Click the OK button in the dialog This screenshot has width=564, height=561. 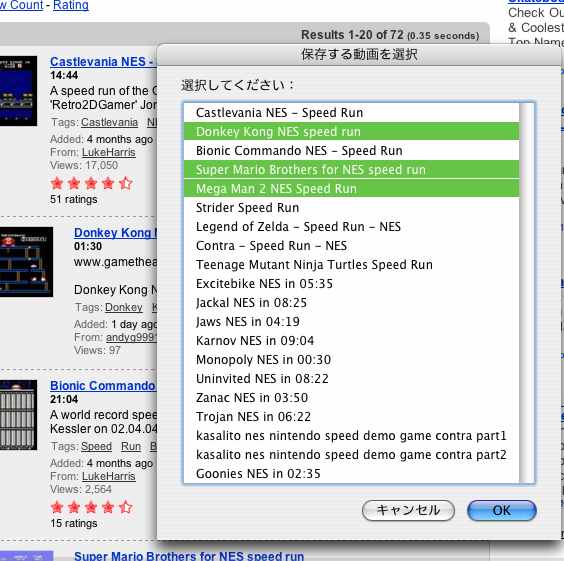pyautogui.click(x=502, y=510)
